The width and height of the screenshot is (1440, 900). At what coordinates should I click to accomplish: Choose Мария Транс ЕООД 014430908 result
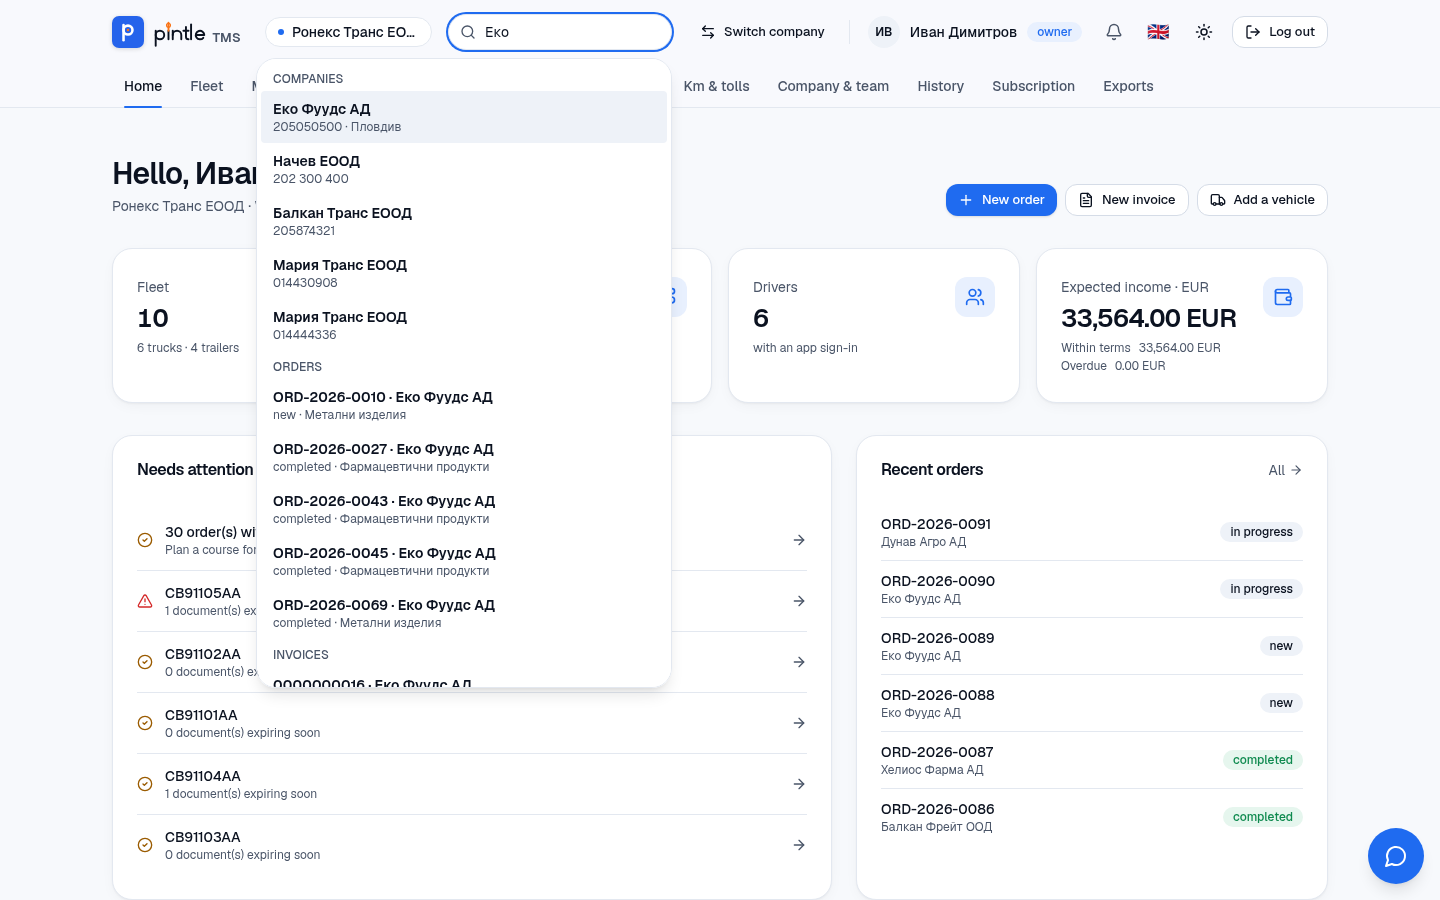click(464, 273)
